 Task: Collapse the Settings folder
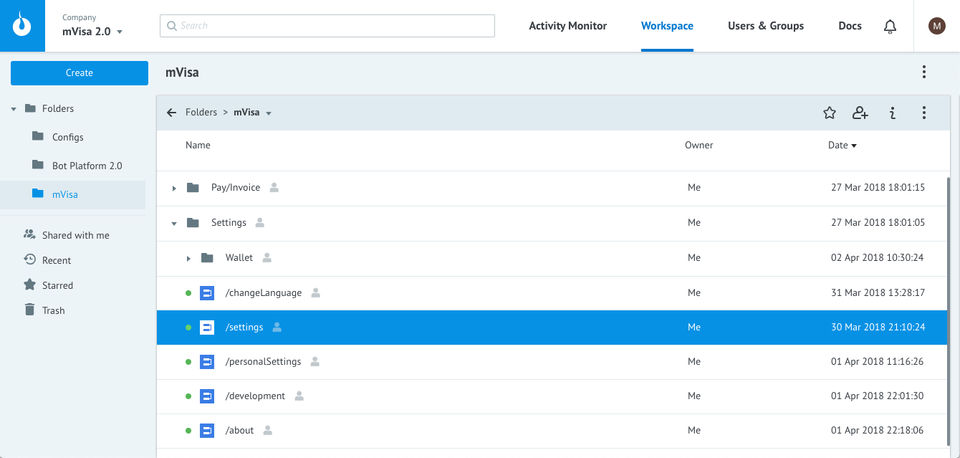[175, 223]
